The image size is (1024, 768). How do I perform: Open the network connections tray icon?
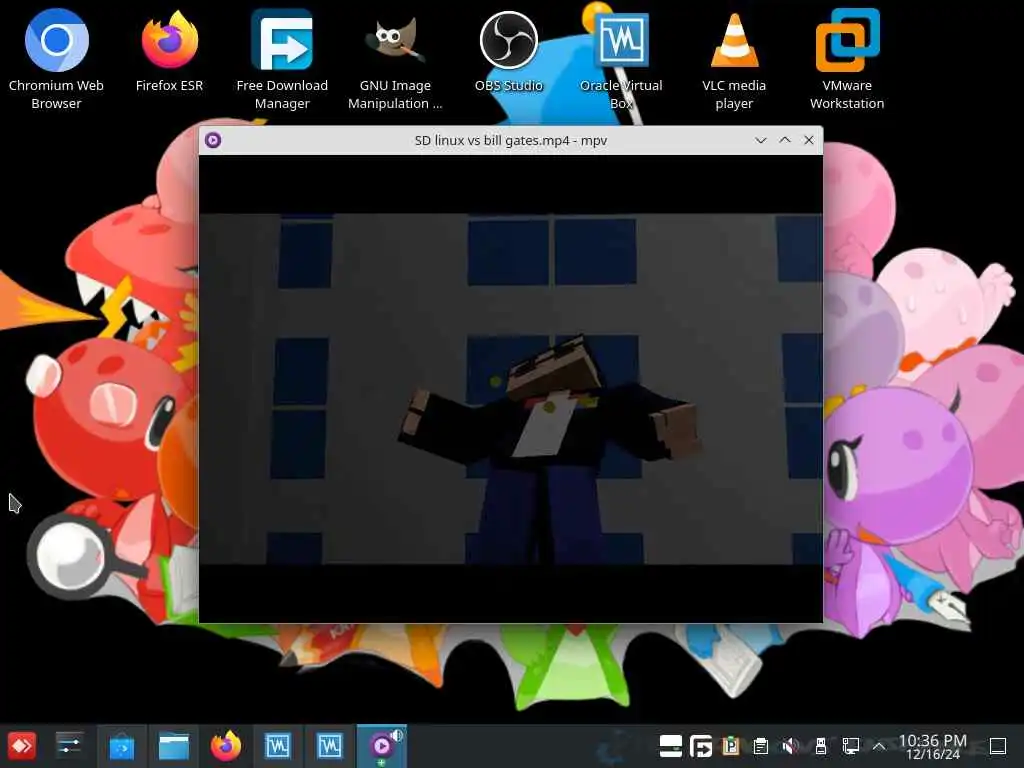[x=850, y=745]
